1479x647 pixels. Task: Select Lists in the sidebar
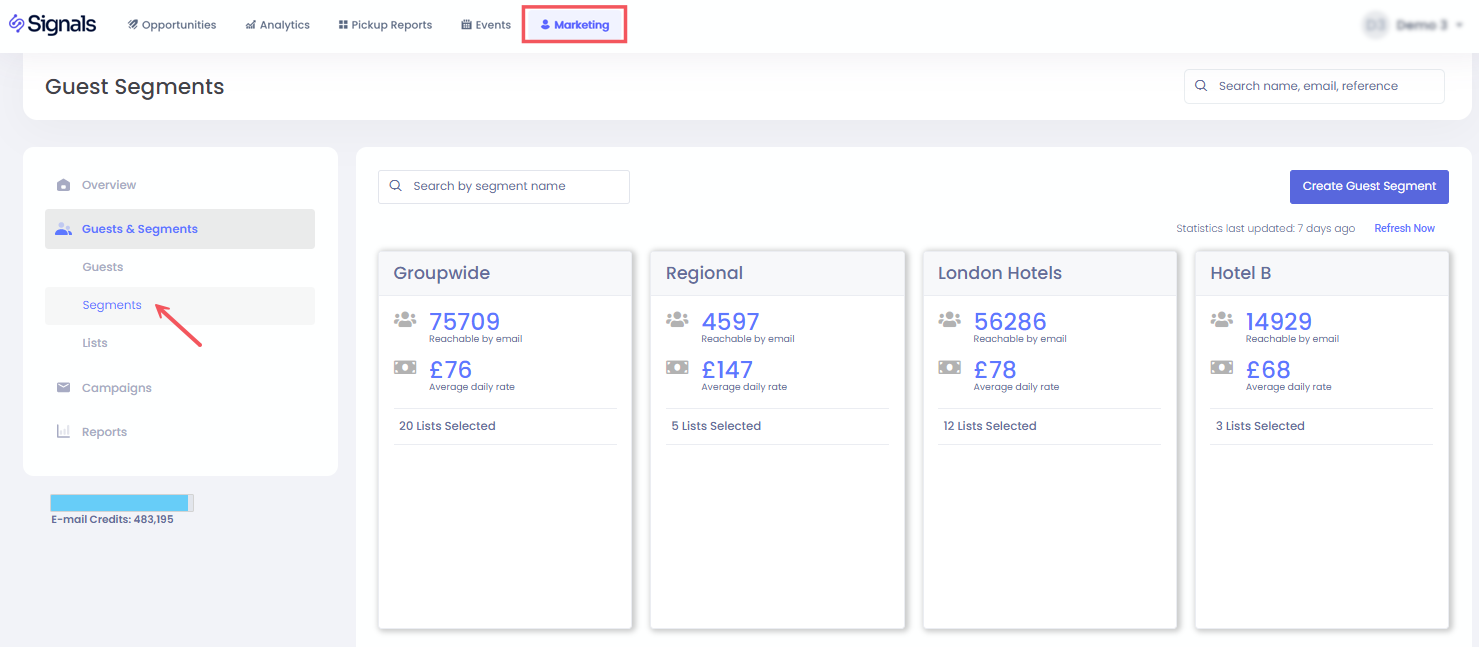click(95, 343)
